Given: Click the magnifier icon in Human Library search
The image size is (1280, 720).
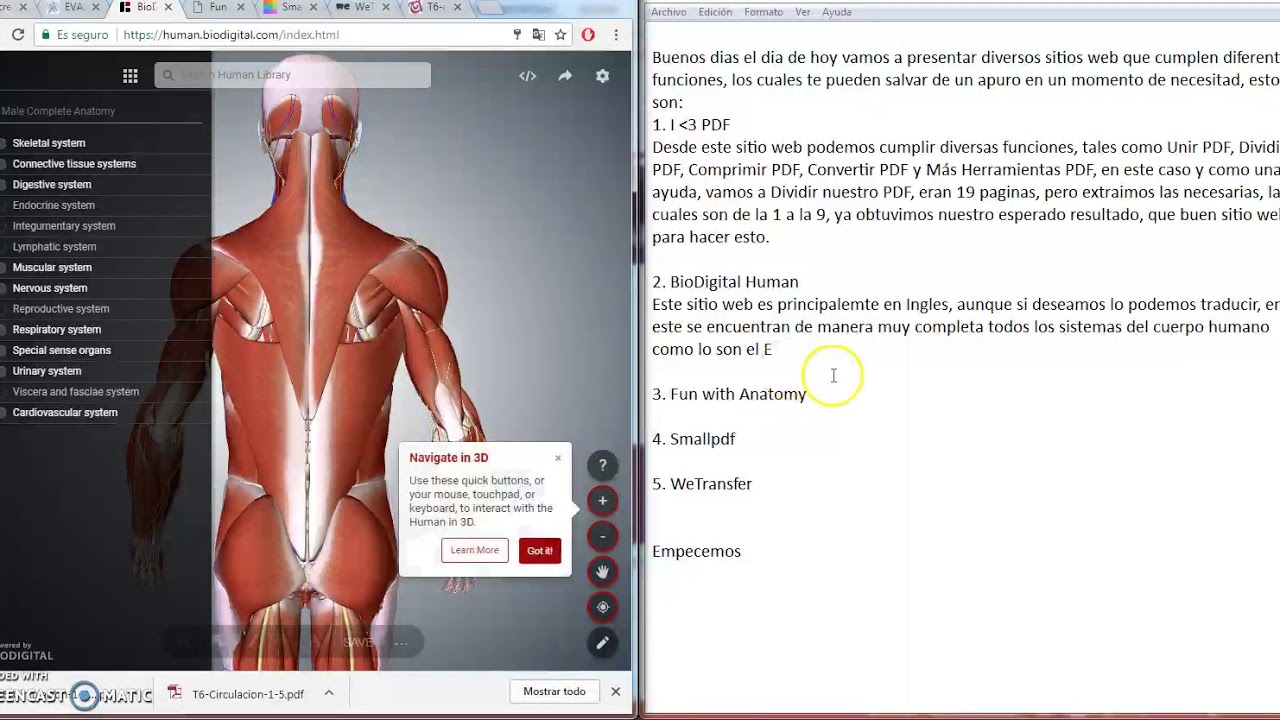Looking at the screenshot, I should [168, 75].
